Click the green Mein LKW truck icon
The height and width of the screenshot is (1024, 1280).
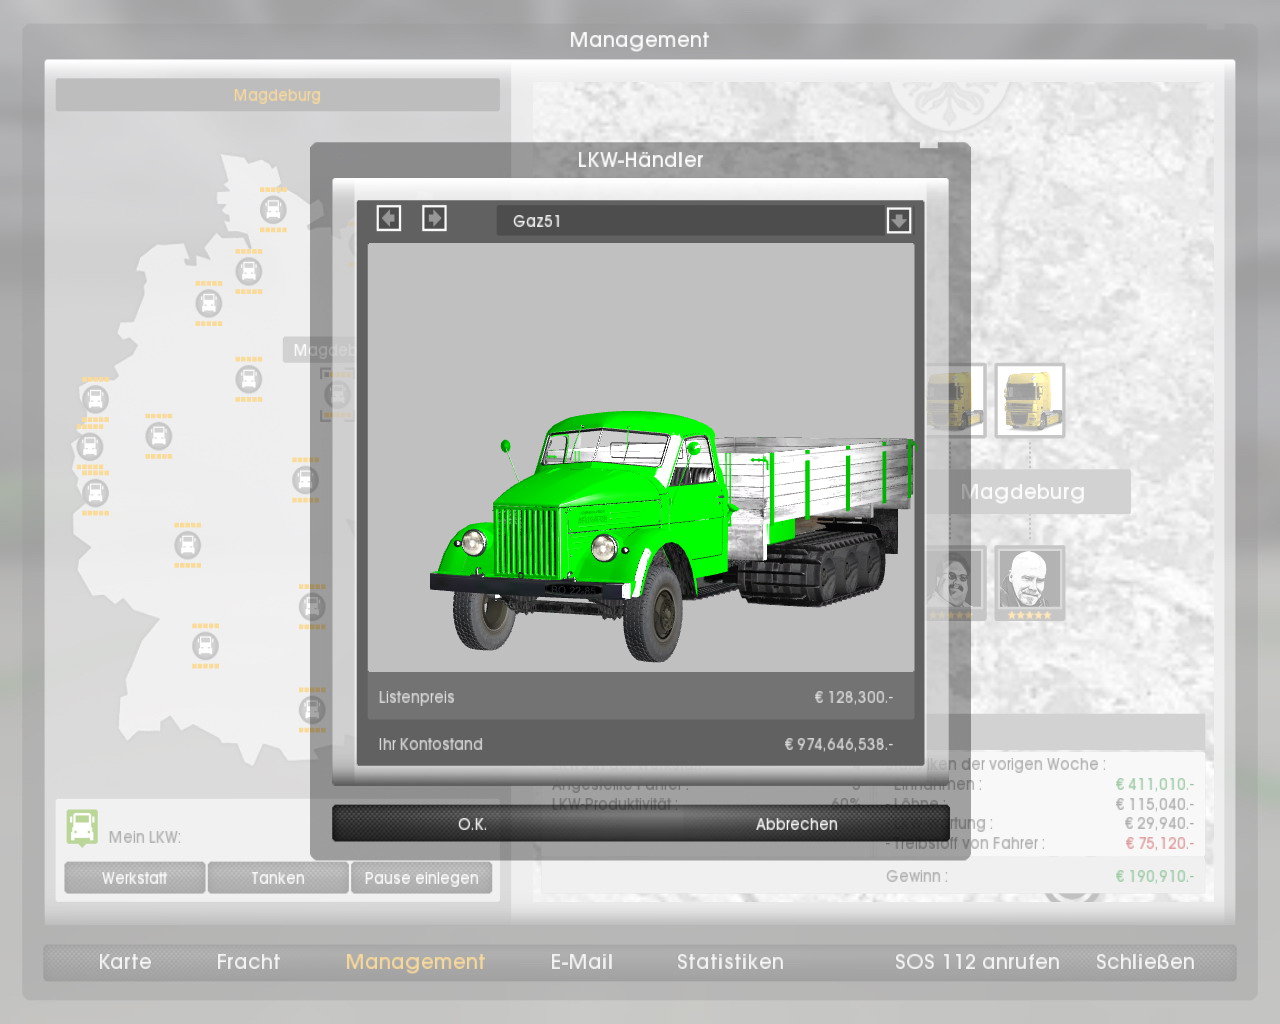82,828
